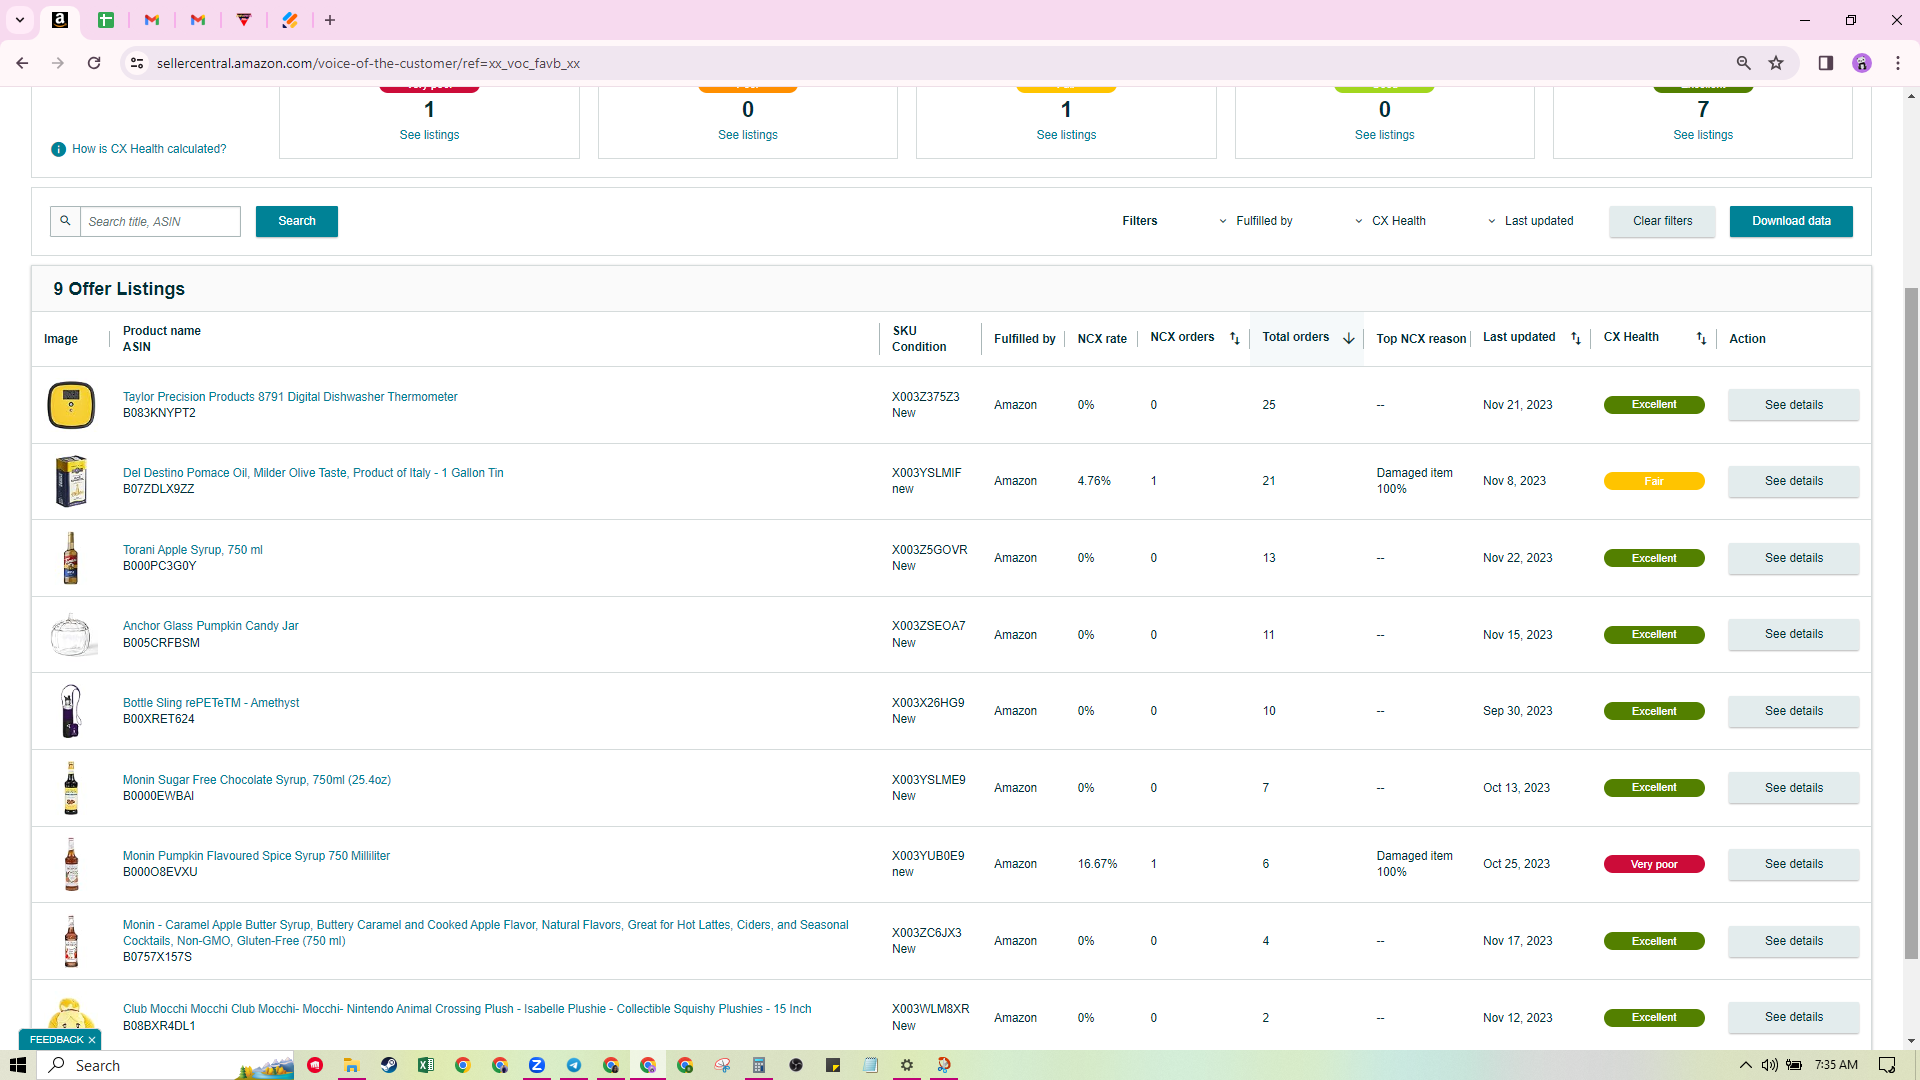Sort by Total orders down arrow
Viewport: 1920px width, 1080px height.
click(x=1349, y=339)
